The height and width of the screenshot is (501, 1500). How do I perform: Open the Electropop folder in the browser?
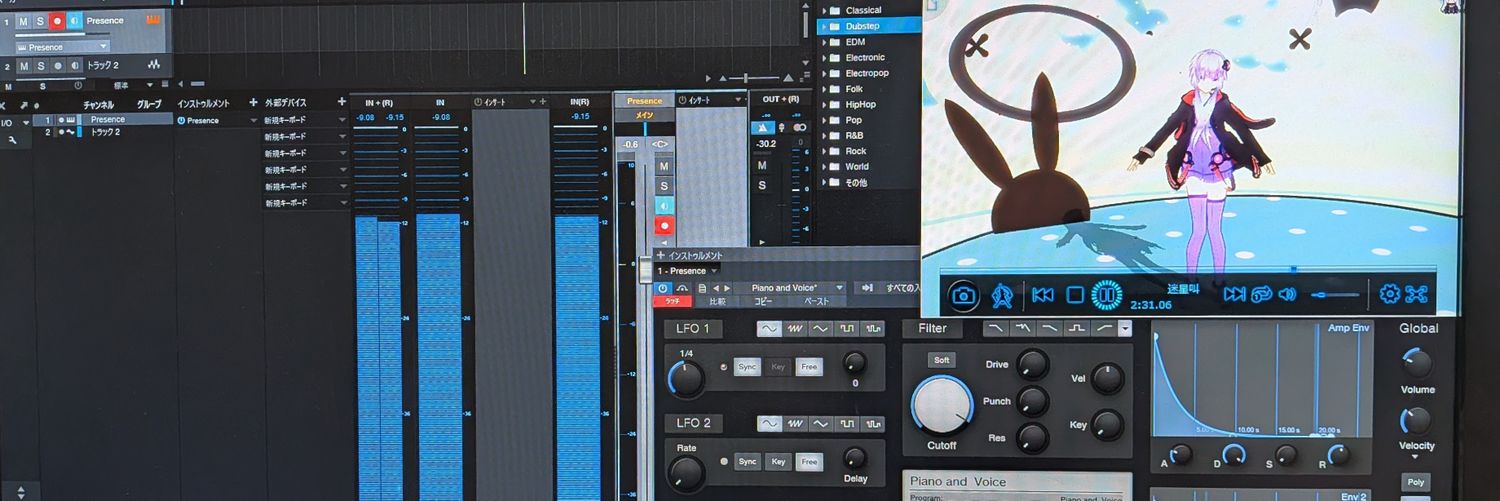(x=866, y=73)
